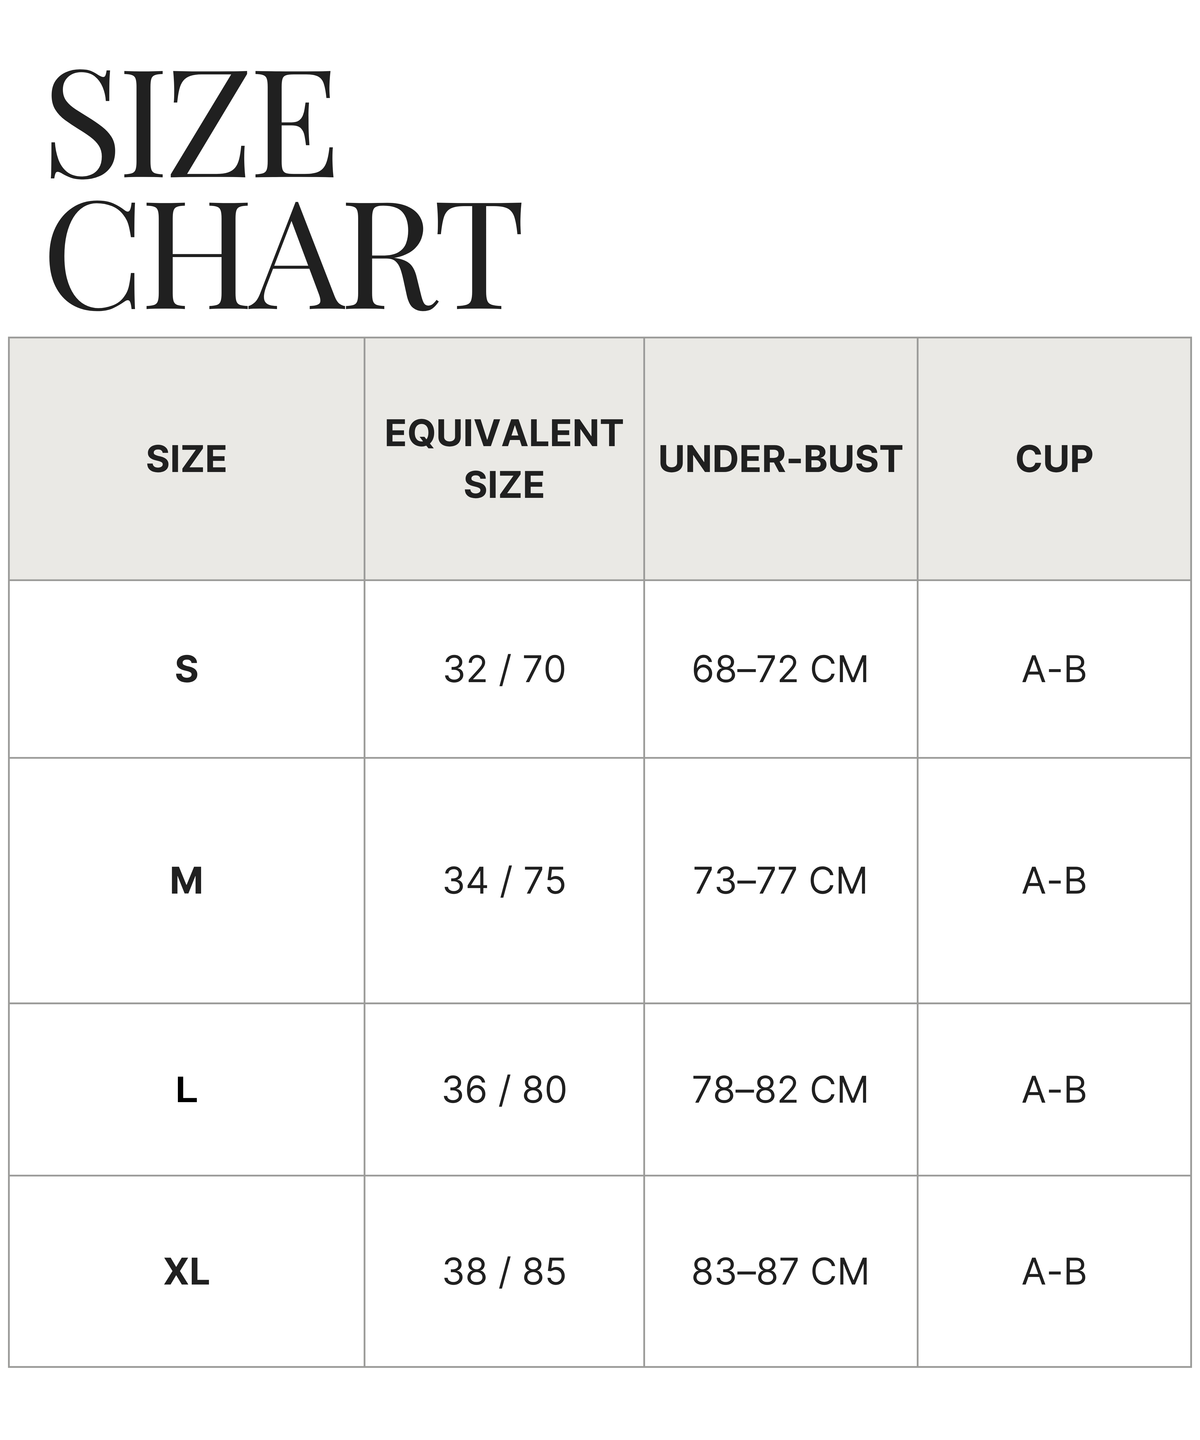This screenshot has height=1440, width=1200.
Task: Click the 38 / 85 equivalent size cell
Action: point(504,1272)
